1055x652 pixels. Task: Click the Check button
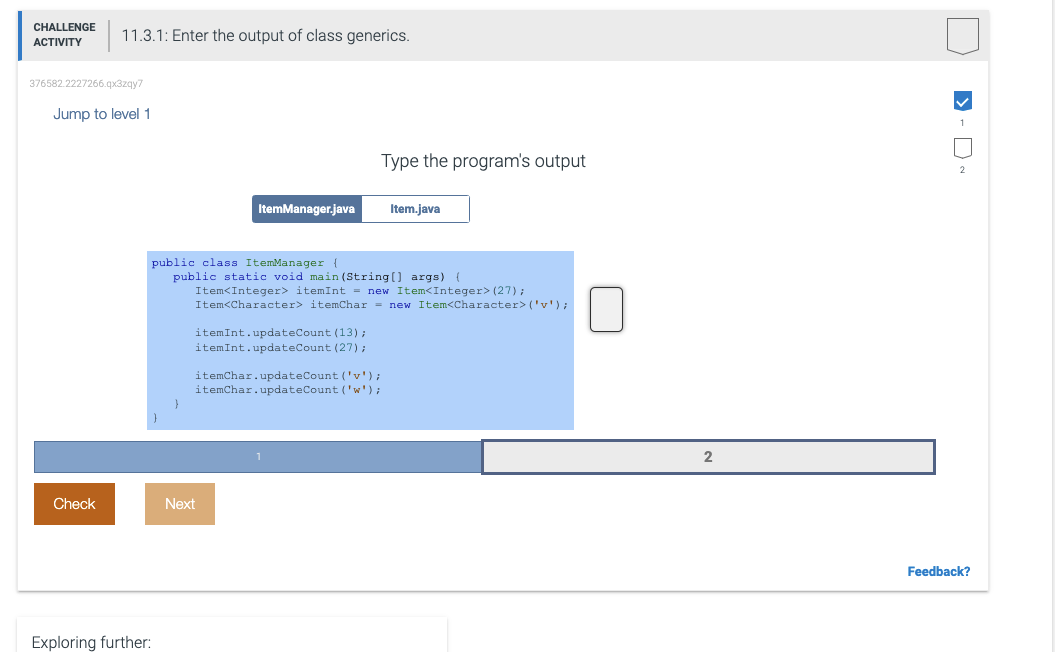click(x=74, y=504)
